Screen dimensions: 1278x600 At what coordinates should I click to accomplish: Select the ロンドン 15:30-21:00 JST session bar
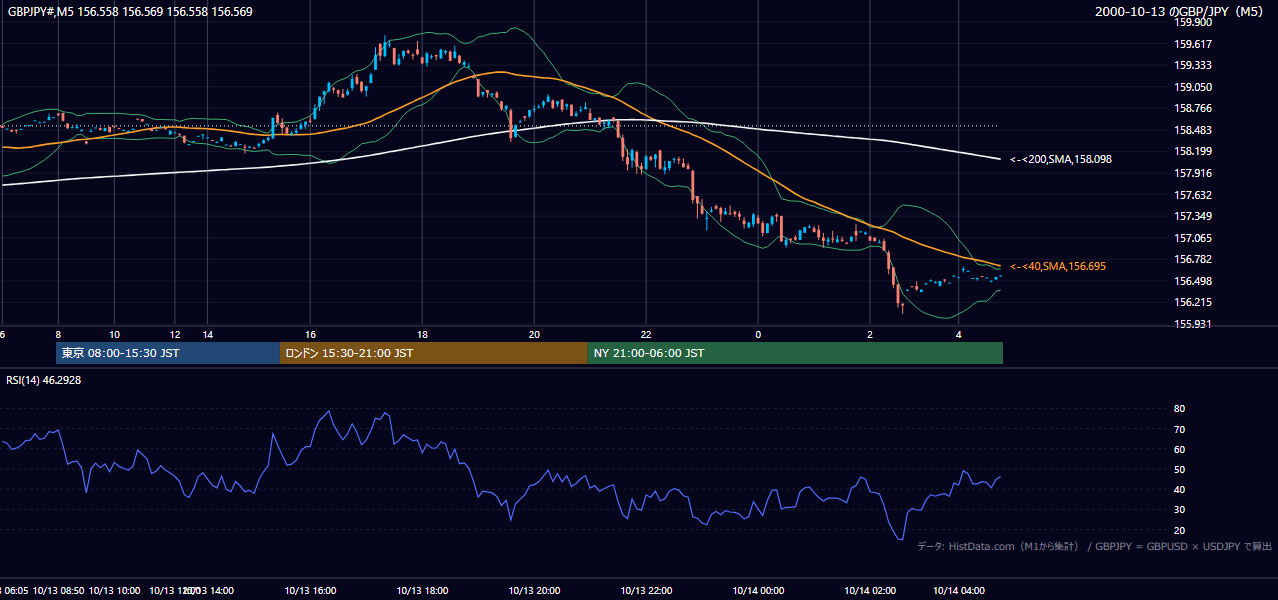(x=433, y=353)
